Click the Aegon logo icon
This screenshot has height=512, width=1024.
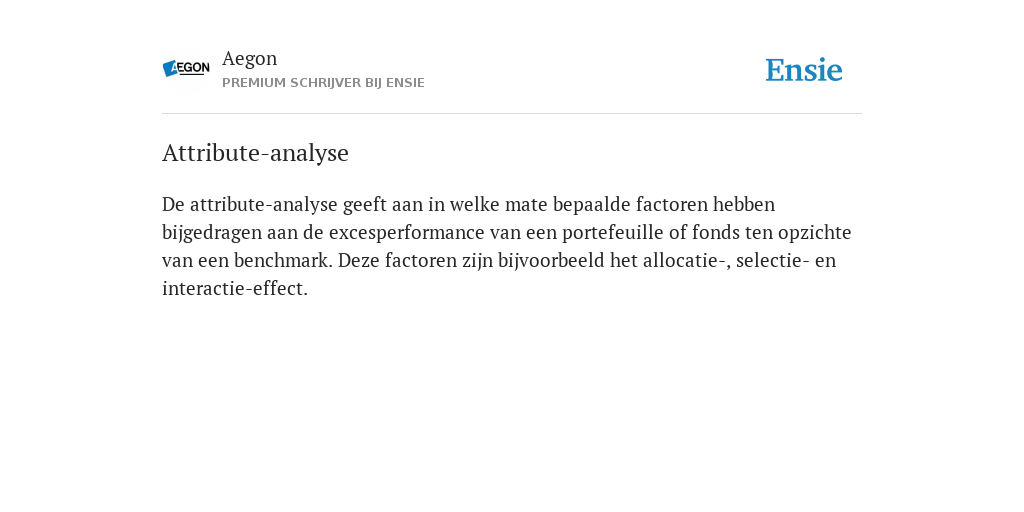click(186, 69)
